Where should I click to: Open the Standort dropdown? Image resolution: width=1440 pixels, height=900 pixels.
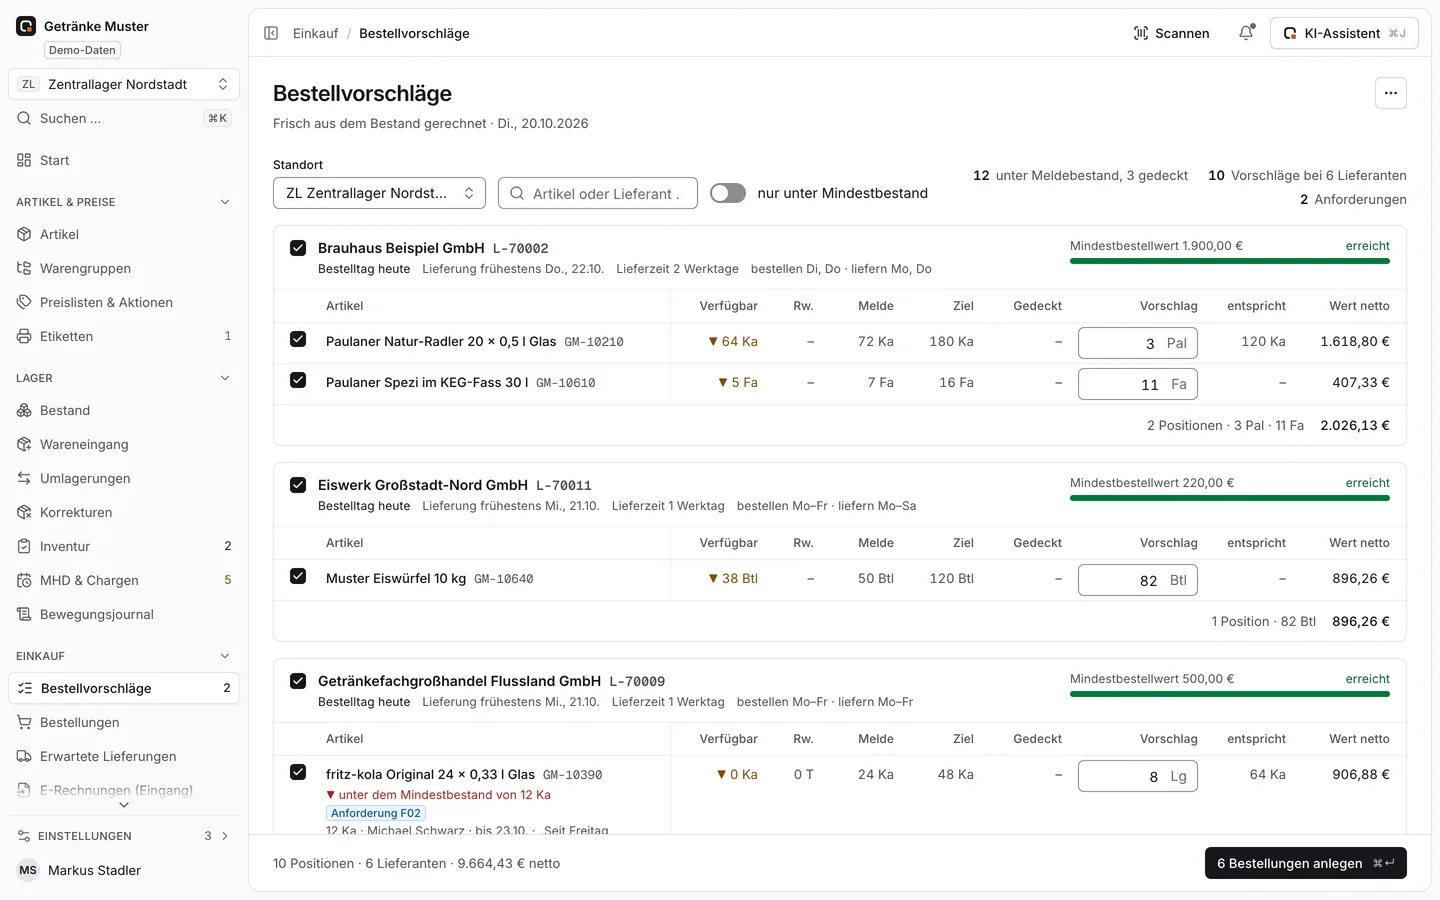(379, 193)
